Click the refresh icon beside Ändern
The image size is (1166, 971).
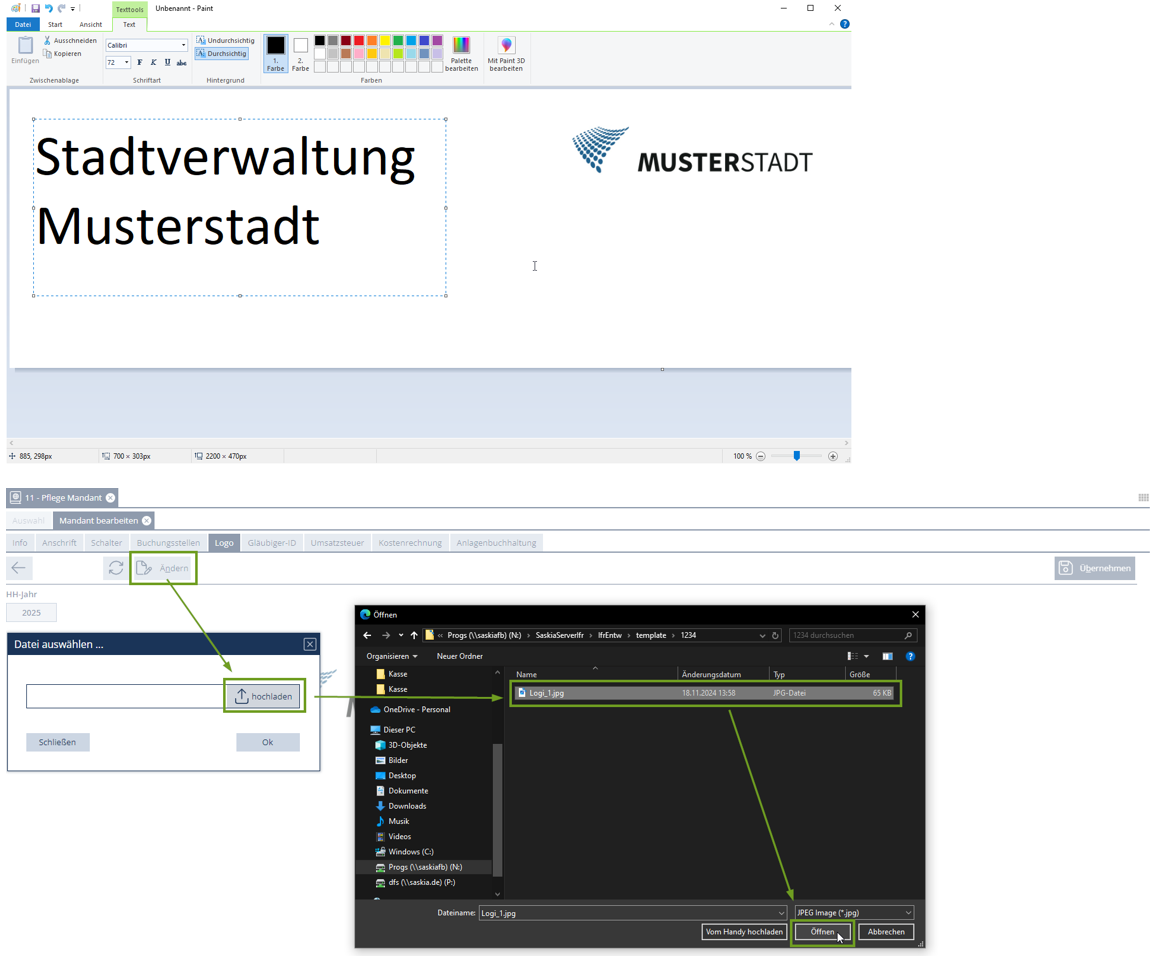tap(116, 568)
